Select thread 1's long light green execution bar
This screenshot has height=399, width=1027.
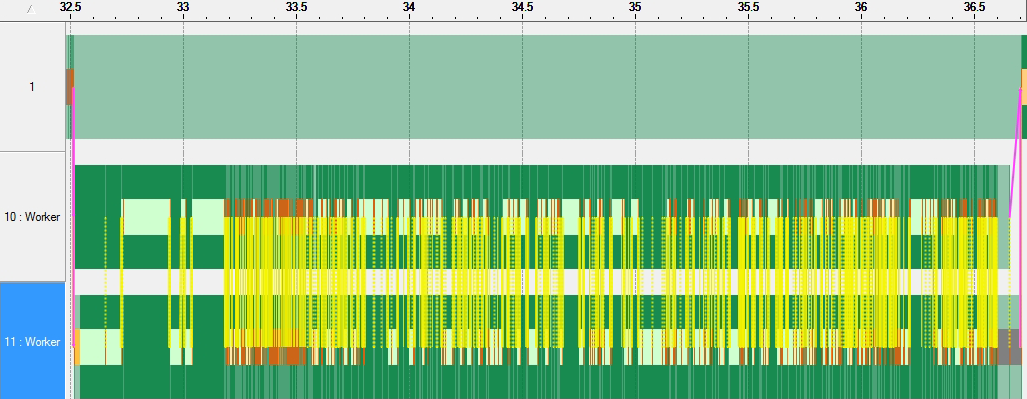coord(548,86)
